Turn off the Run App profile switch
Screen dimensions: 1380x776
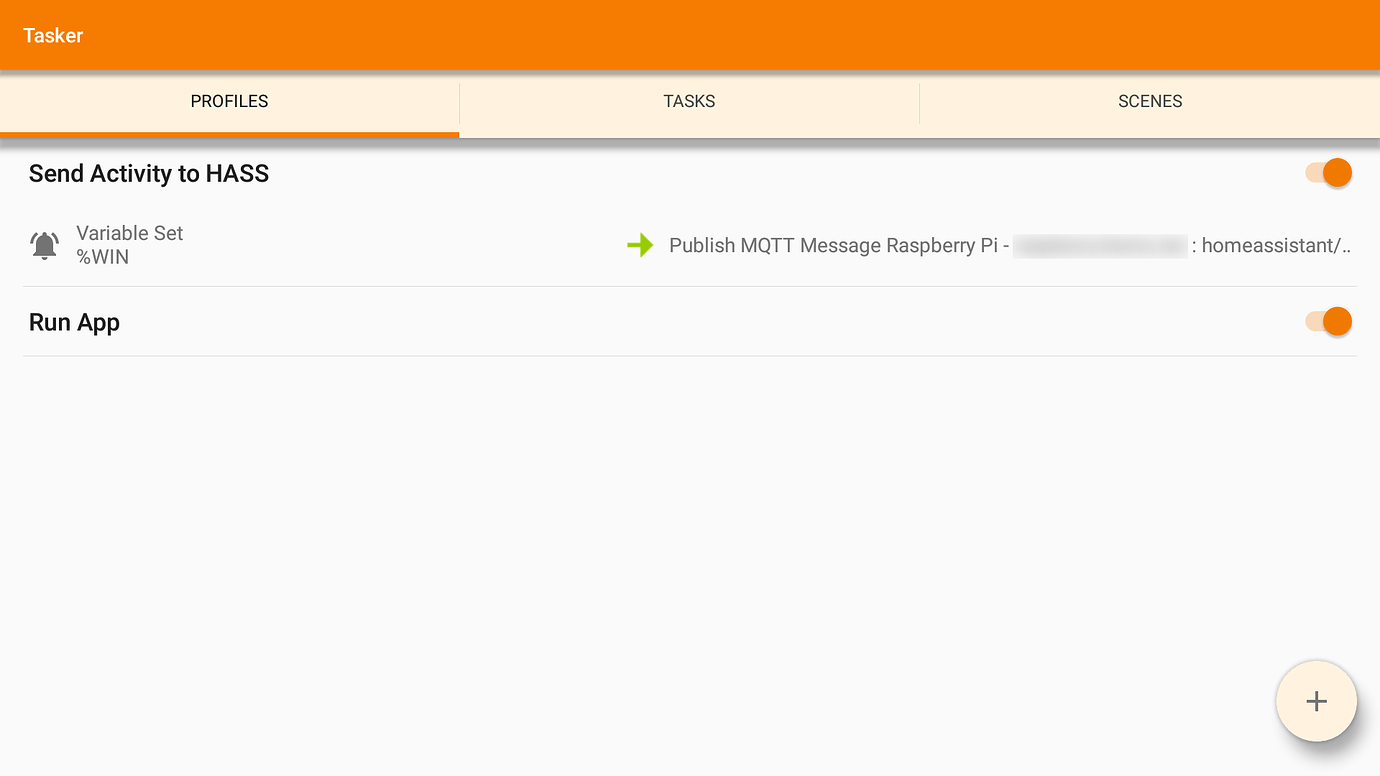[x=1328, y=322]
